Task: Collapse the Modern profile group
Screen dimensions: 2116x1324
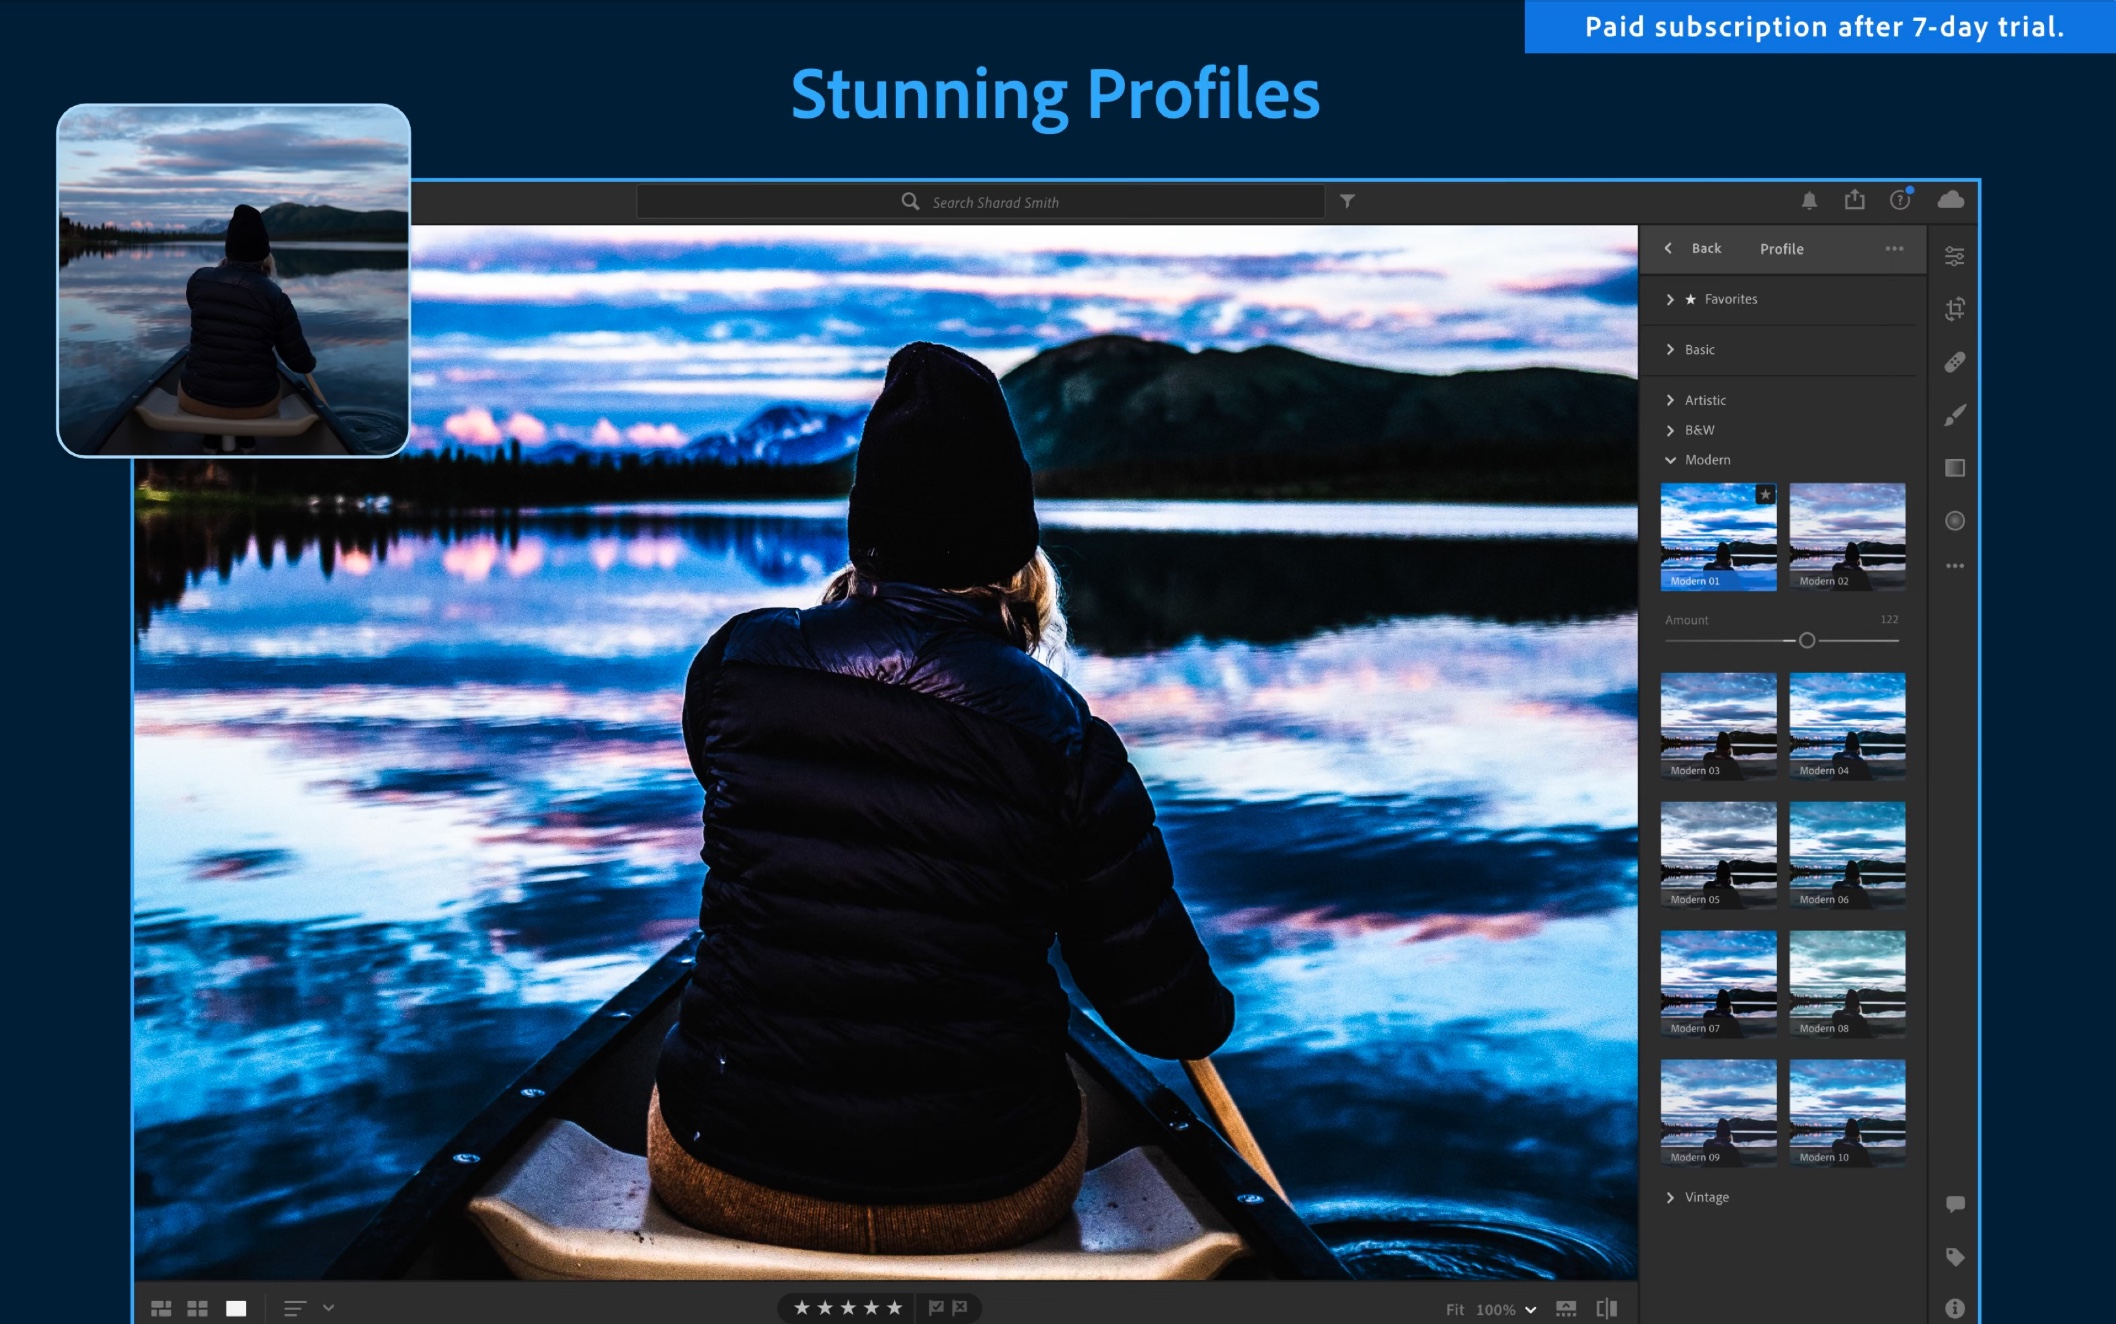Action: (1706, 460)
